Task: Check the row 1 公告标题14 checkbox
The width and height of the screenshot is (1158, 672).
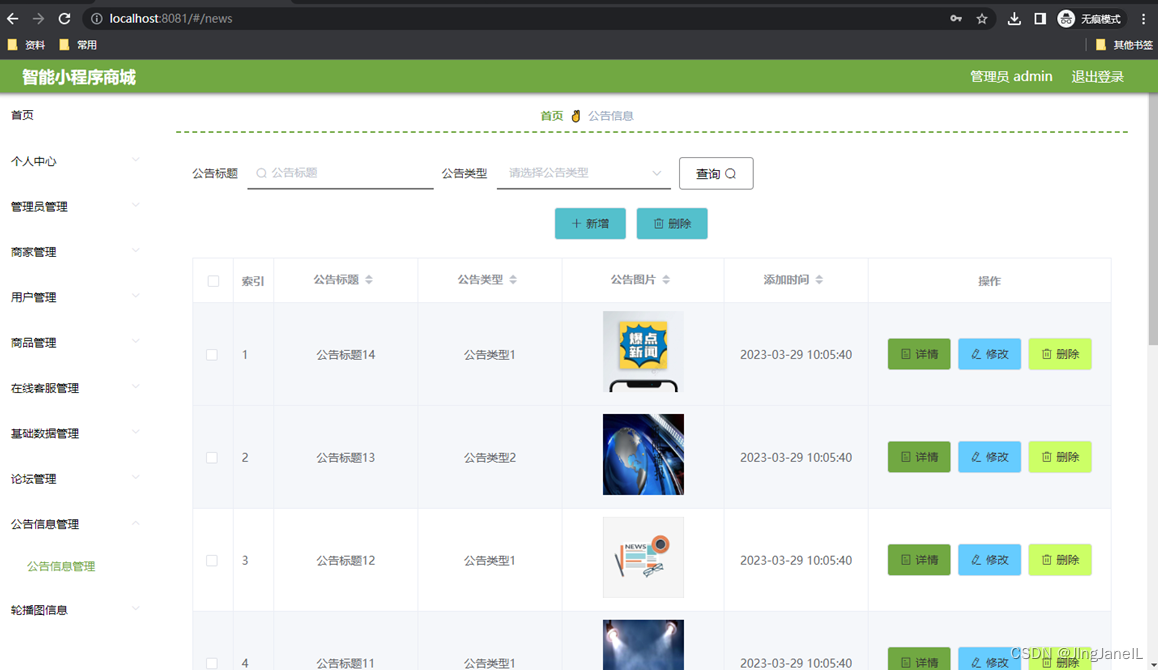Action: (212, 355)
